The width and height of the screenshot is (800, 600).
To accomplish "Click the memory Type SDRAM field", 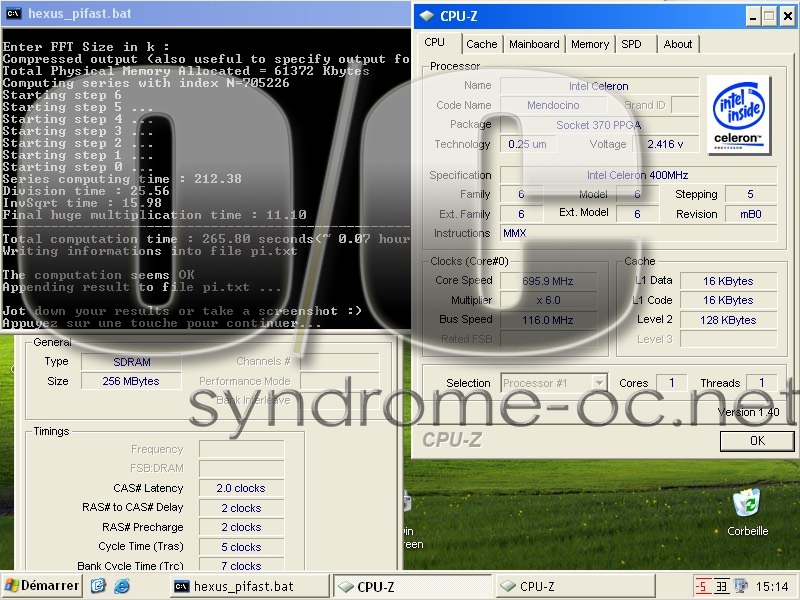I will click(x=131, y=362).
